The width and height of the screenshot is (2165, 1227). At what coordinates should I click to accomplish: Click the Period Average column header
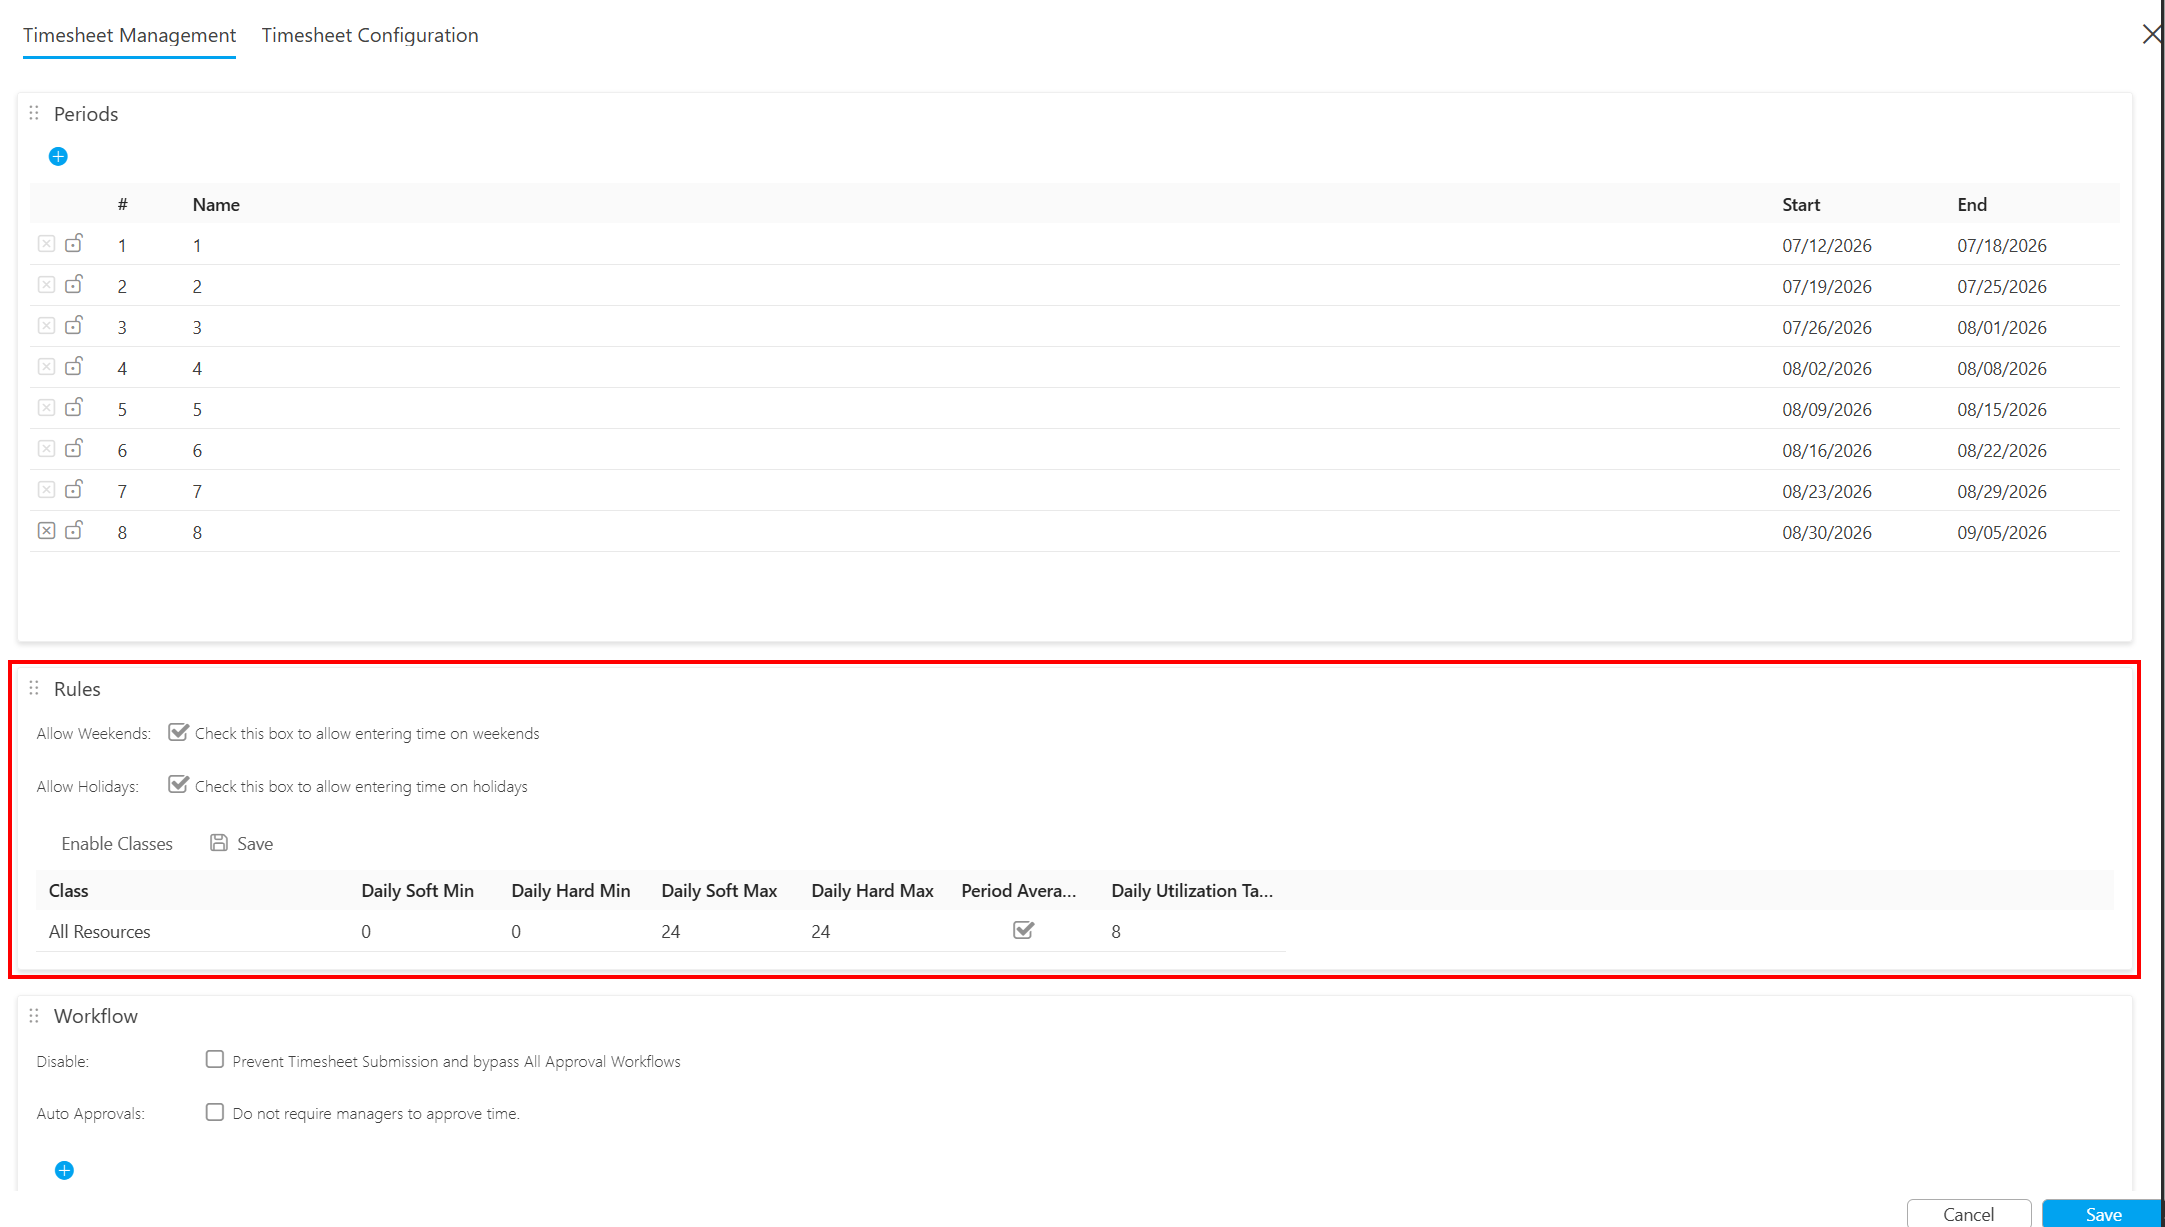click(x=1019, y=890)
